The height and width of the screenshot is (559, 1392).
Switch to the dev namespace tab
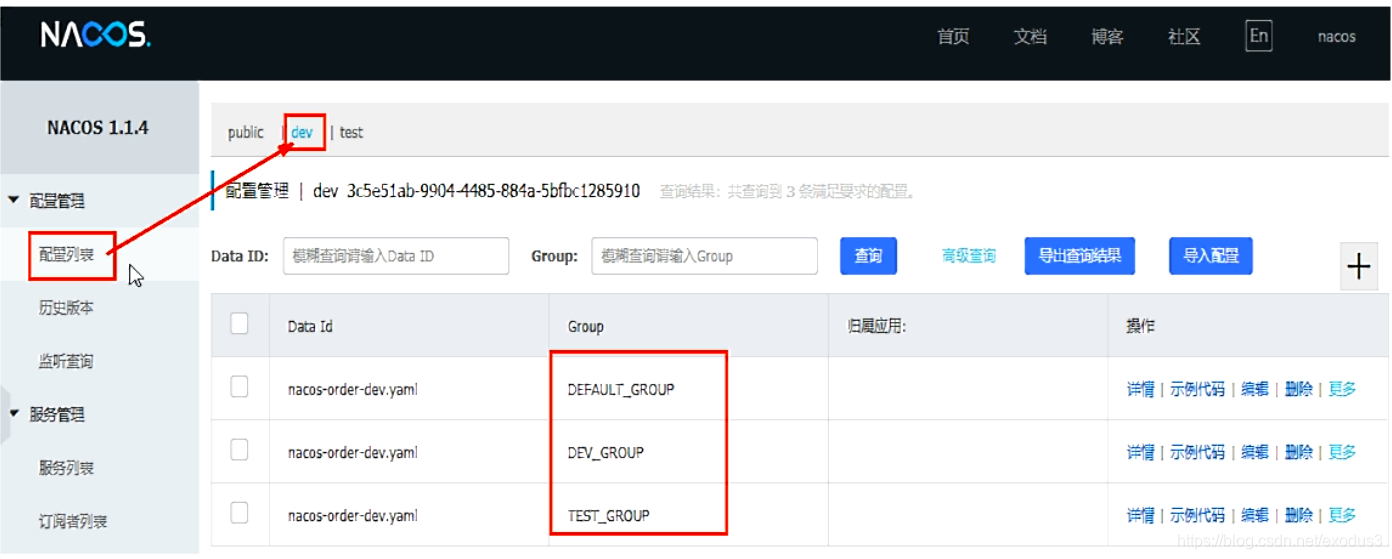[x=302, y=132]
